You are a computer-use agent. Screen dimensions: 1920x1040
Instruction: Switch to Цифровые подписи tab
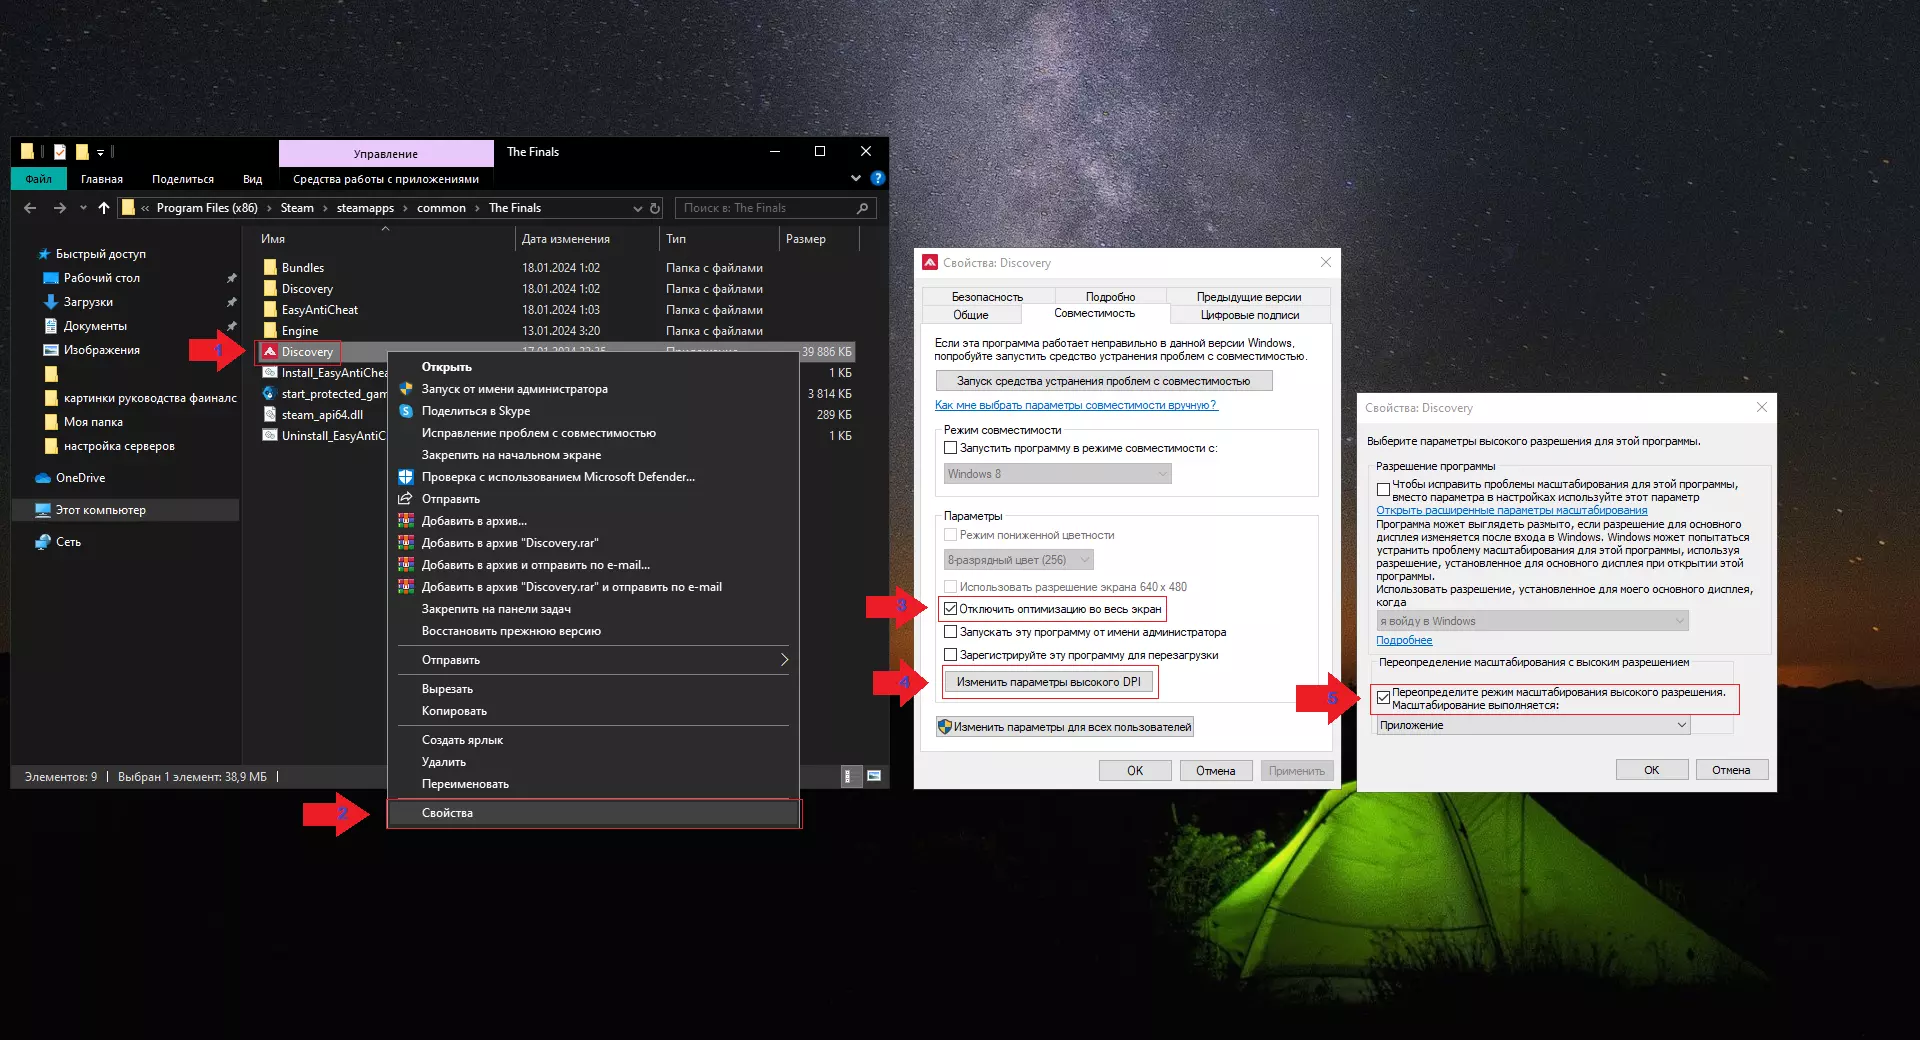(x=1250, y=315)
